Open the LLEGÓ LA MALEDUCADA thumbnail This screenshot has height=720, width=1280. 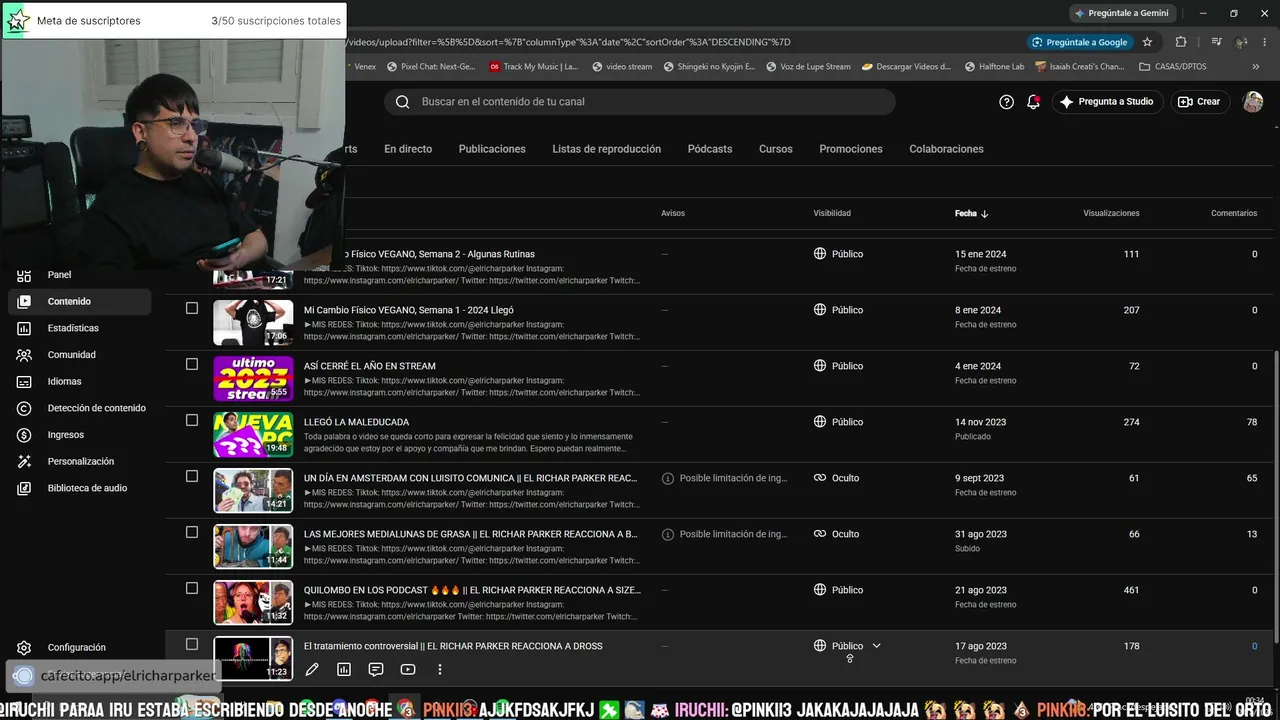click(x=253, y=435)
